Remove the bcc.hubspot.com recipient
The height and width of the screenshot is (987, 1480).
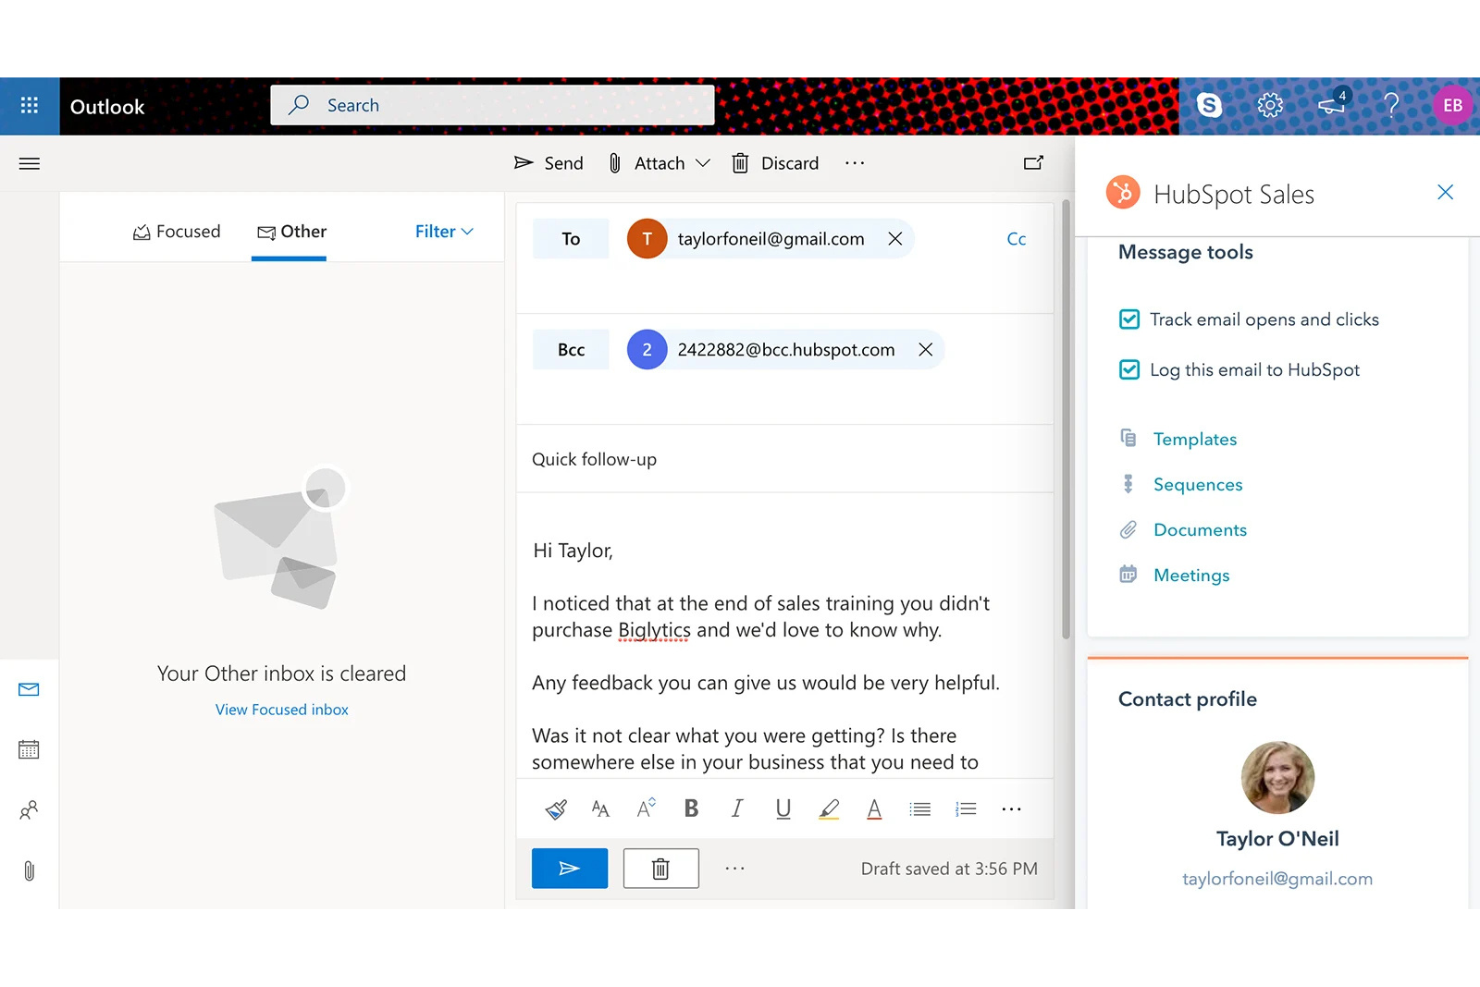point(925,350)
